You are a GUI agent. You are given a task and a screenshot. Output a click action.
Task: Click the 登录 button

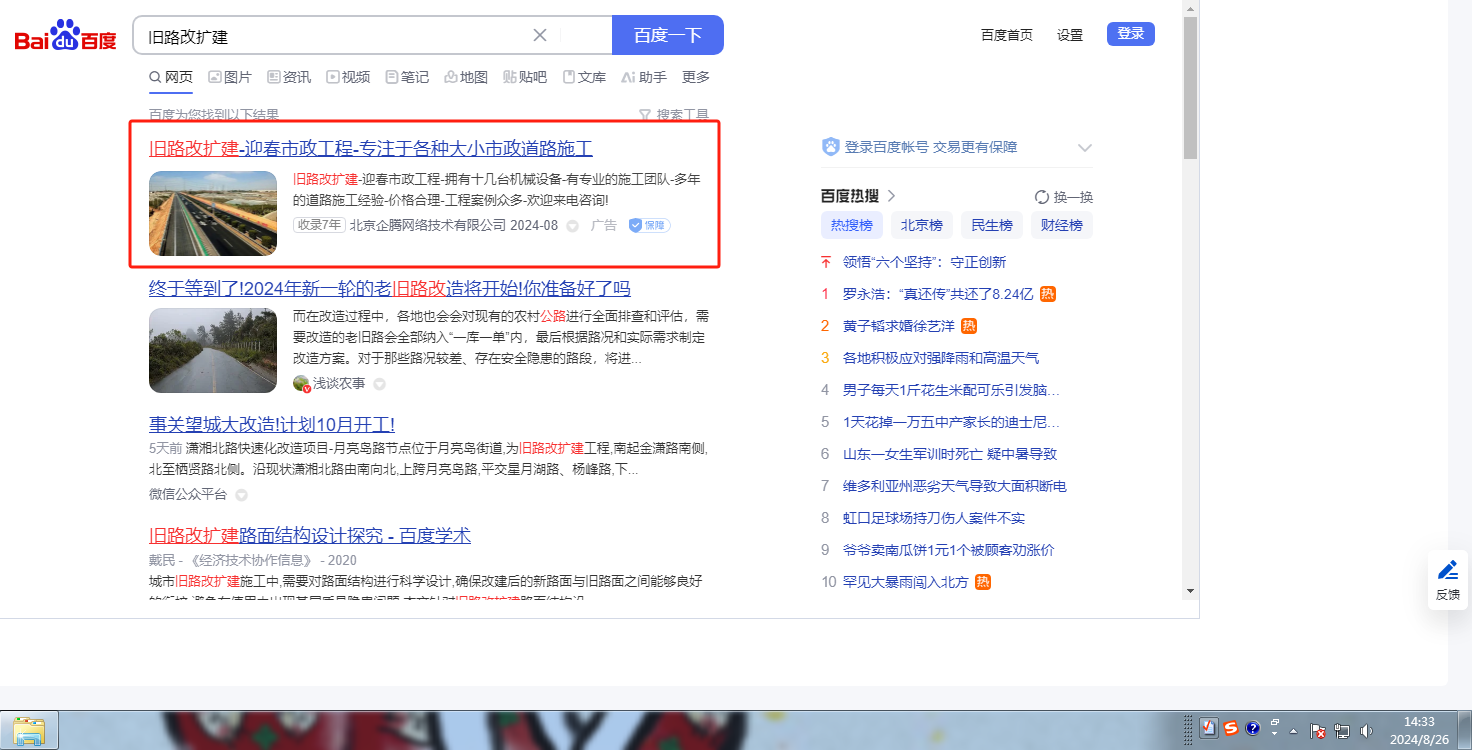[x=1131, y=34]
